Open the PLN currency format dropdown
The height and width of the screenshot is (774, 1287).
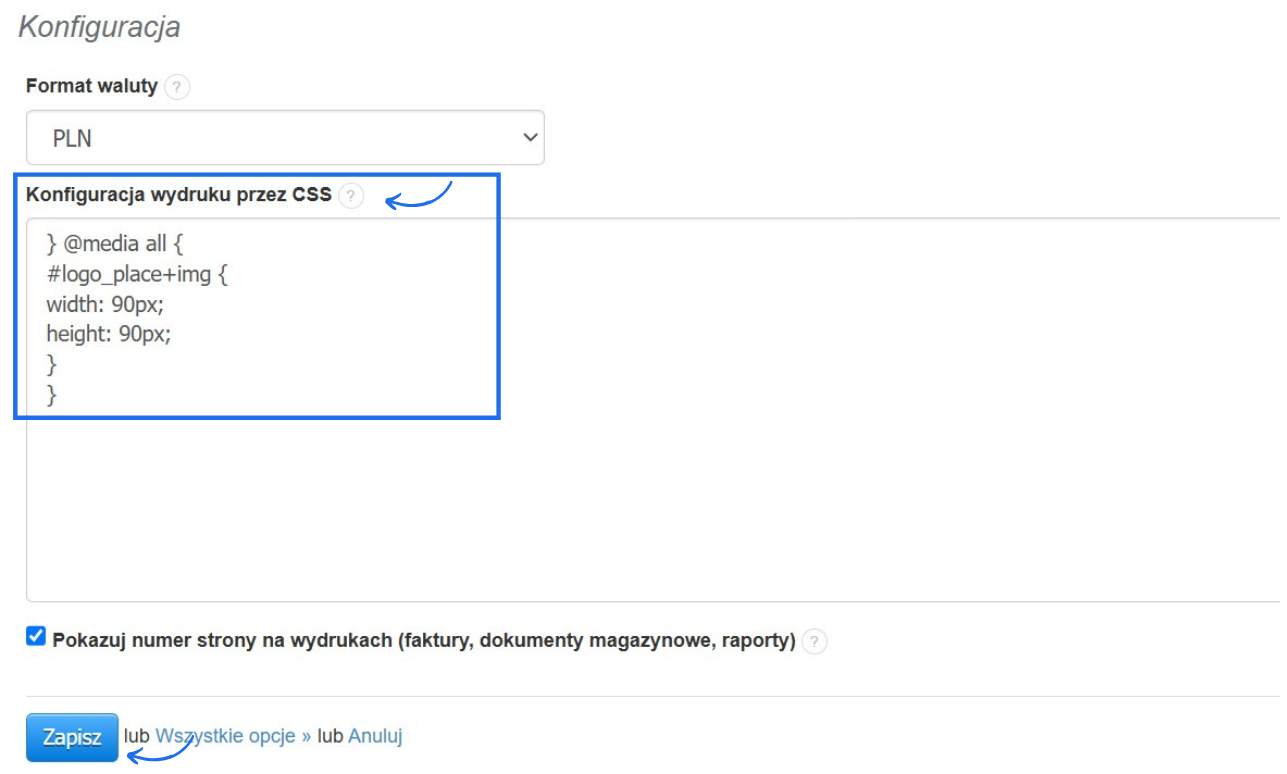coord(285,138)
